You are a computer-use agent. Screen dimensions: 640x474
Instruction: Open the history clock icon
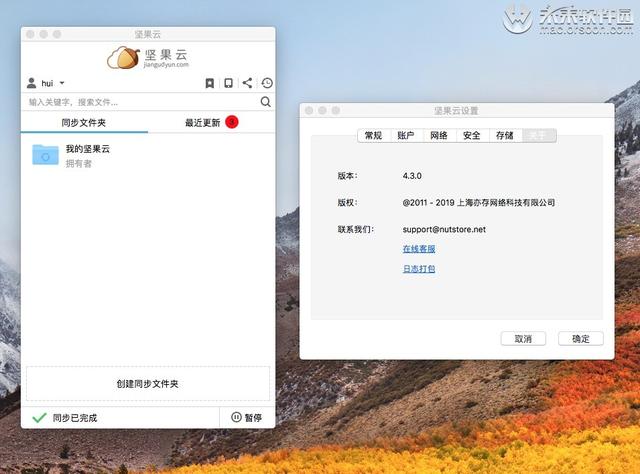[267, 83]
